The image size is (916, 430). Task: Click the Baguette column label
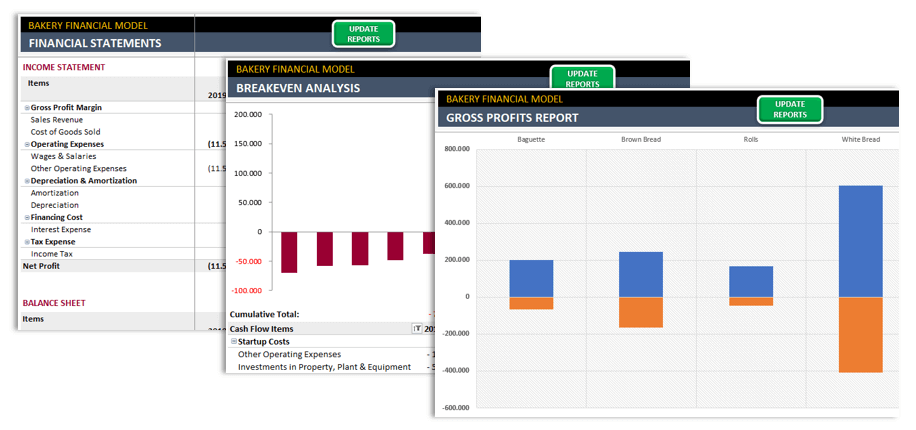531,140
